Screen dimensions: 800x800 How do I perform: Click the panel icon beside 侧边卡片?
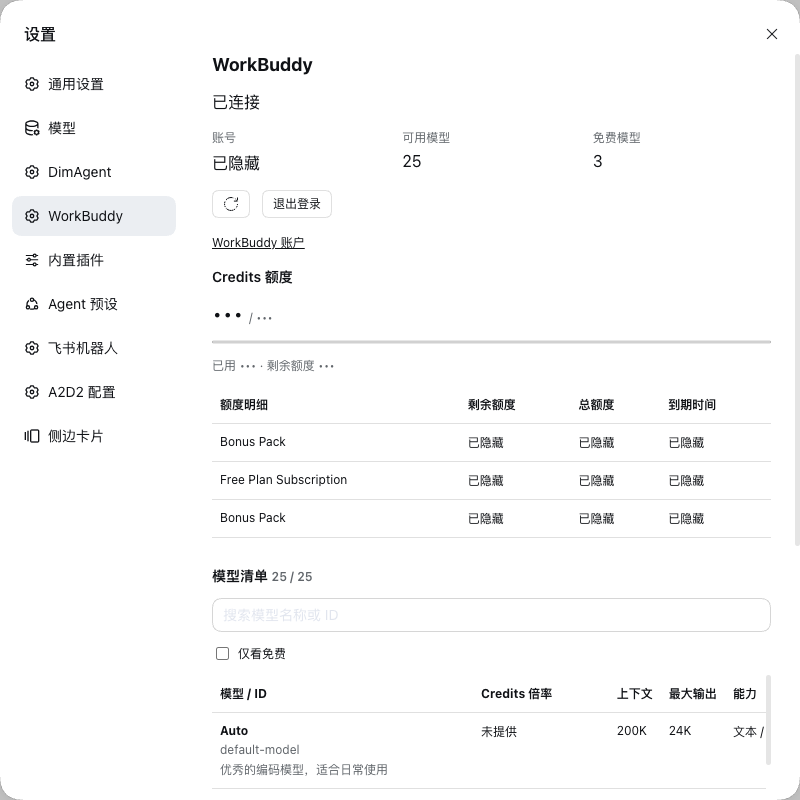click(x=32, y=436)
